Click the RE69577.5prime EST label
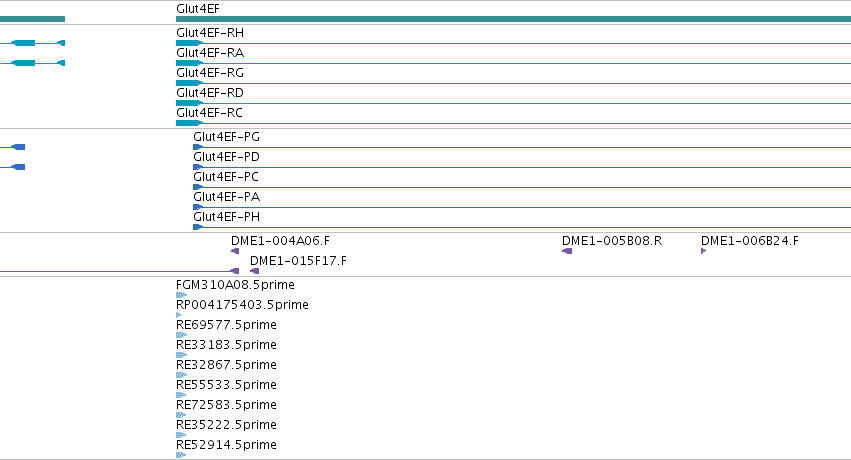The image size is (851, 460). coord(226,325)
